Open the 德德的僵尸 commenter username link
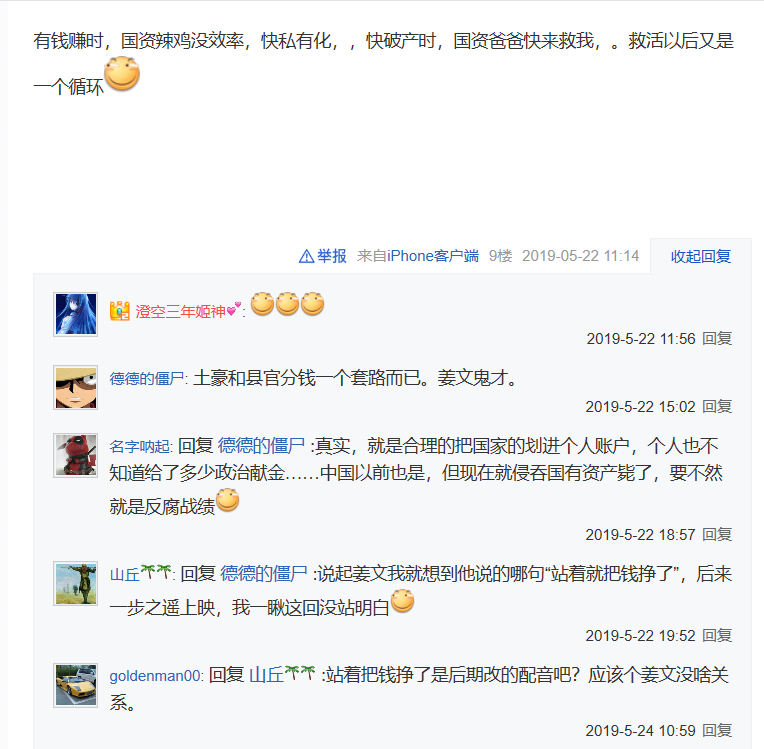 coord(146,379)
